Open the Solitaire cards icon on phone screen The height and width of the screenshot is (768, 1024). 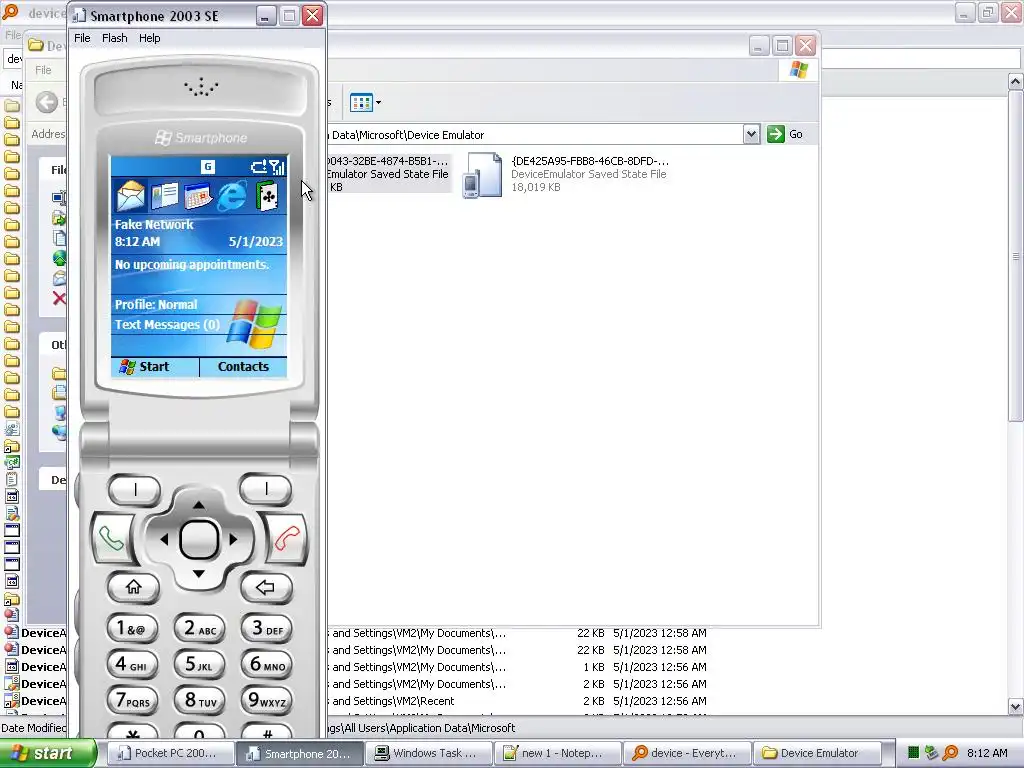267,195
